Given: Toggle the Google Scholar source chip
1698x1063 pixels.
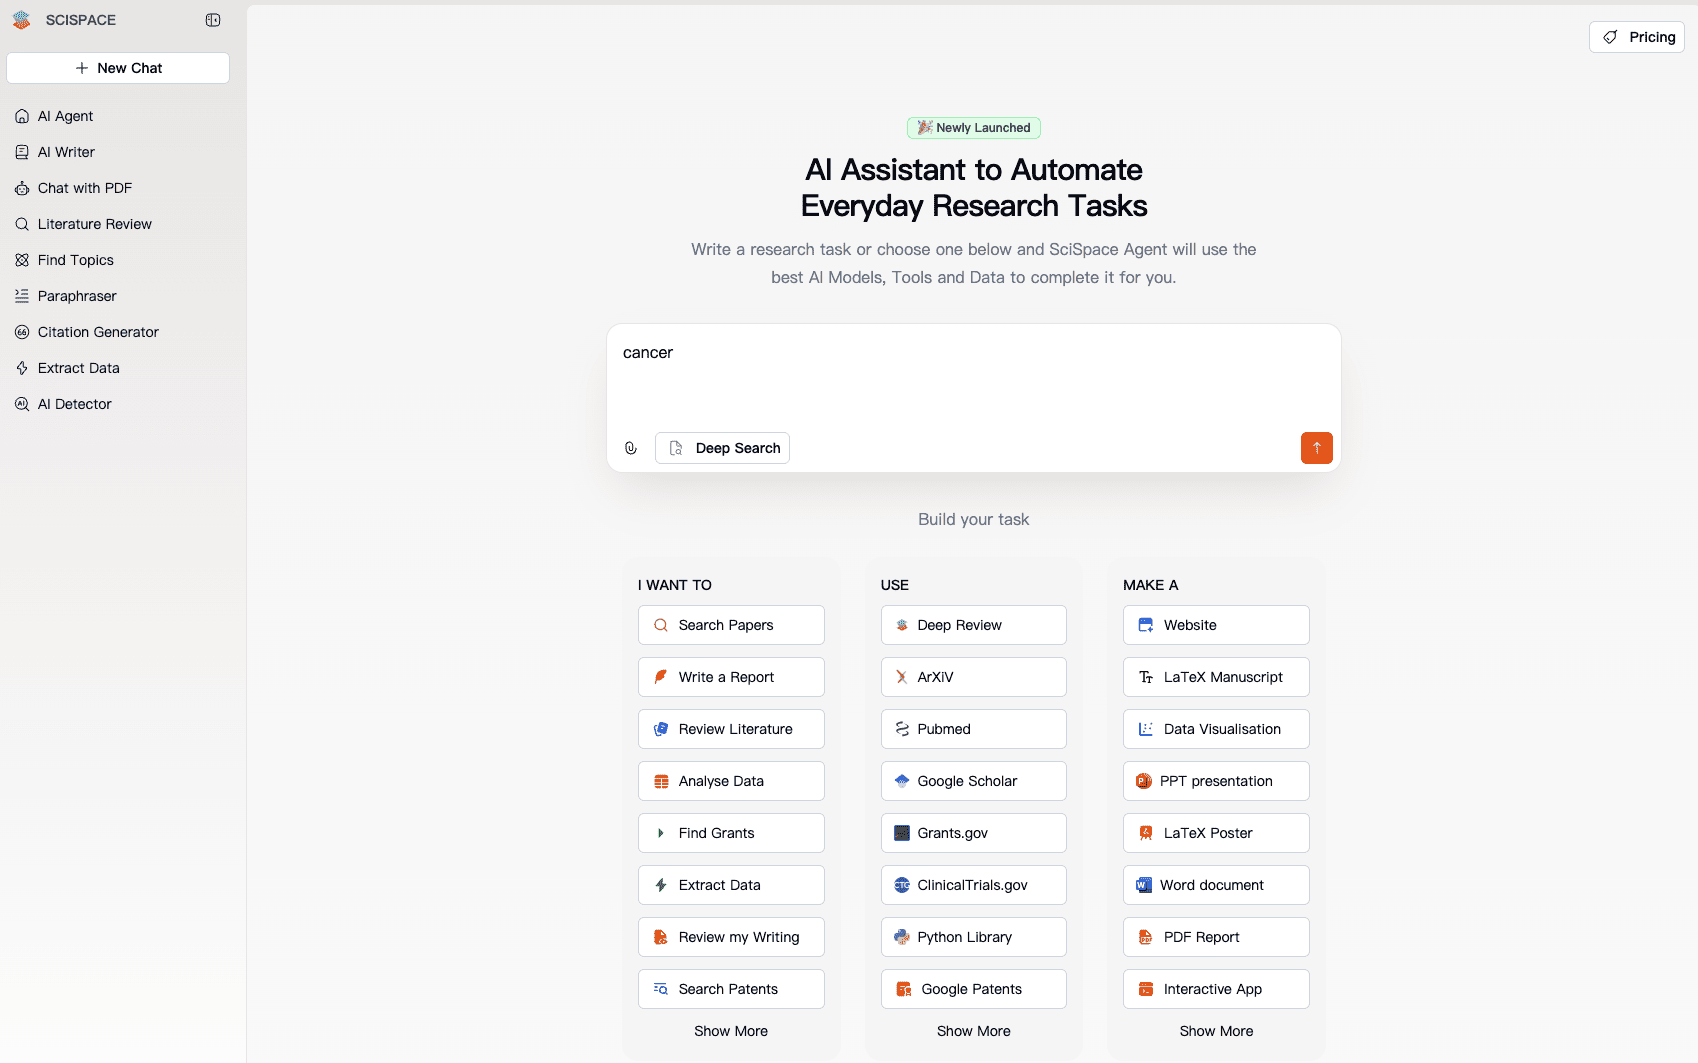Looking at the screenshot, I should pyautogui.click(x=973, y=781).
